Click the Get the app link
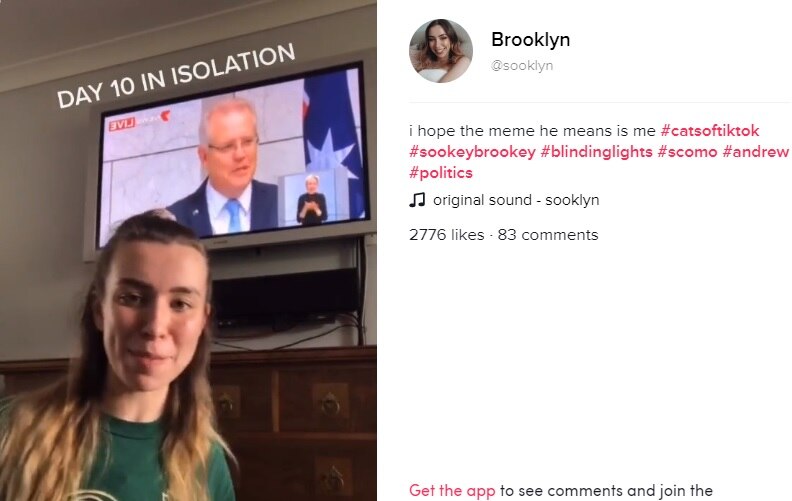This screenshot has height=501, width=792. [452, 490]
